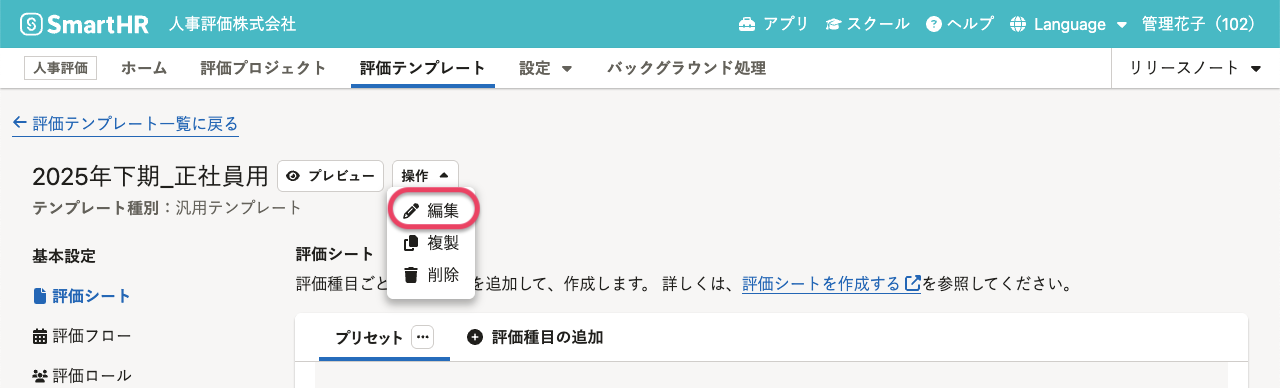Click the plus icon for 評価種目の追加
The width and height of the screenshot is (1280, 388).
coord(474,337)
